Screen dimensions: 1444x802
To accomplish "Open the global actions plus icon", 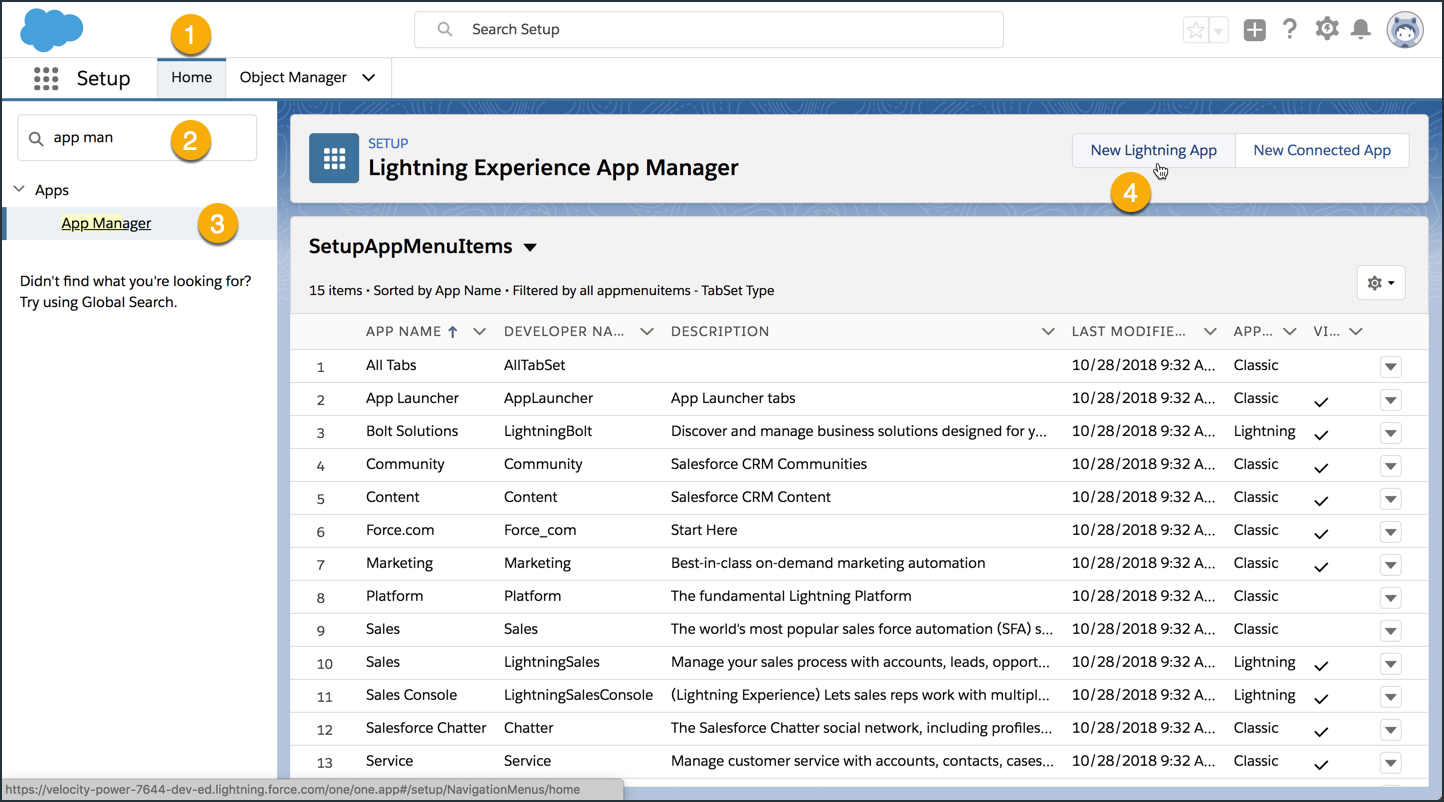I will (1255, 30).
